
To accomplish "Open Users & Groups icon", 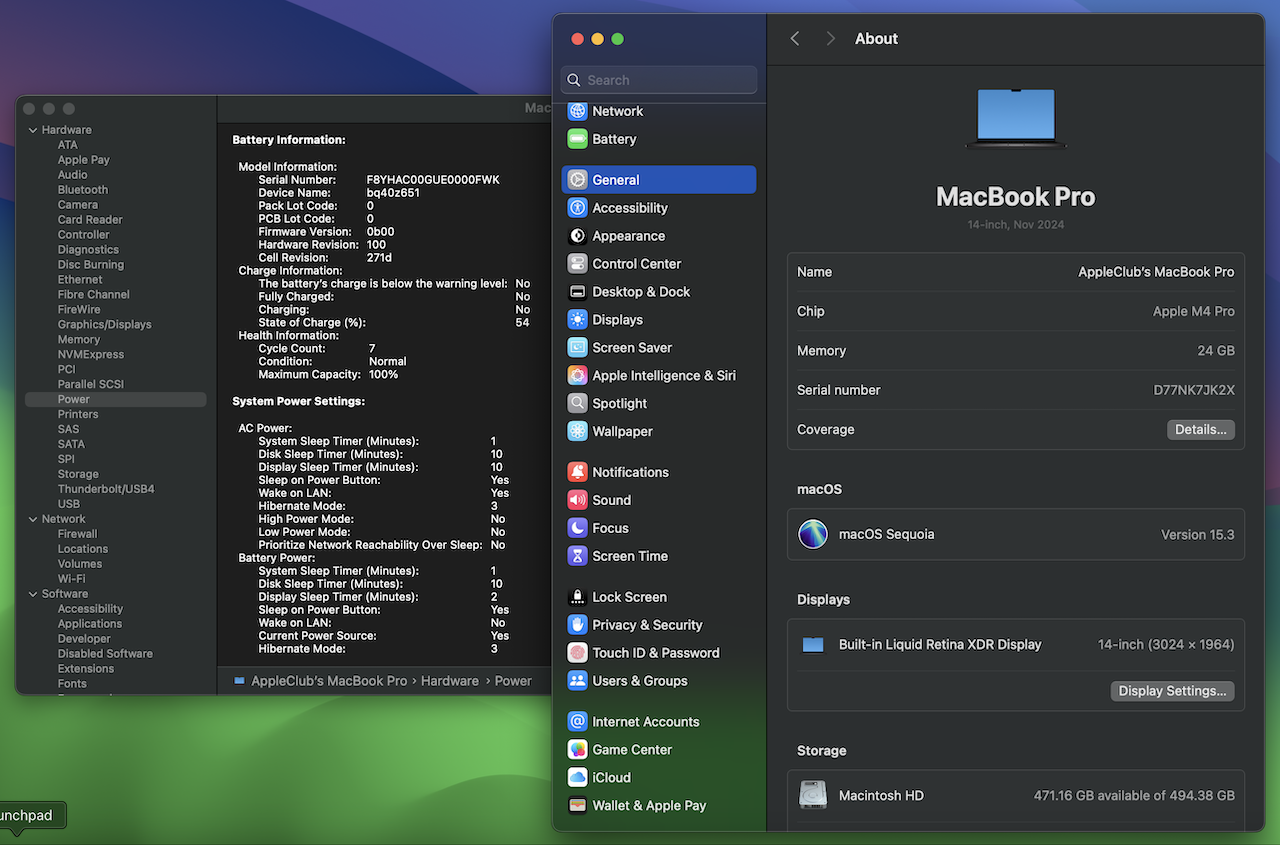I will 577,681.
